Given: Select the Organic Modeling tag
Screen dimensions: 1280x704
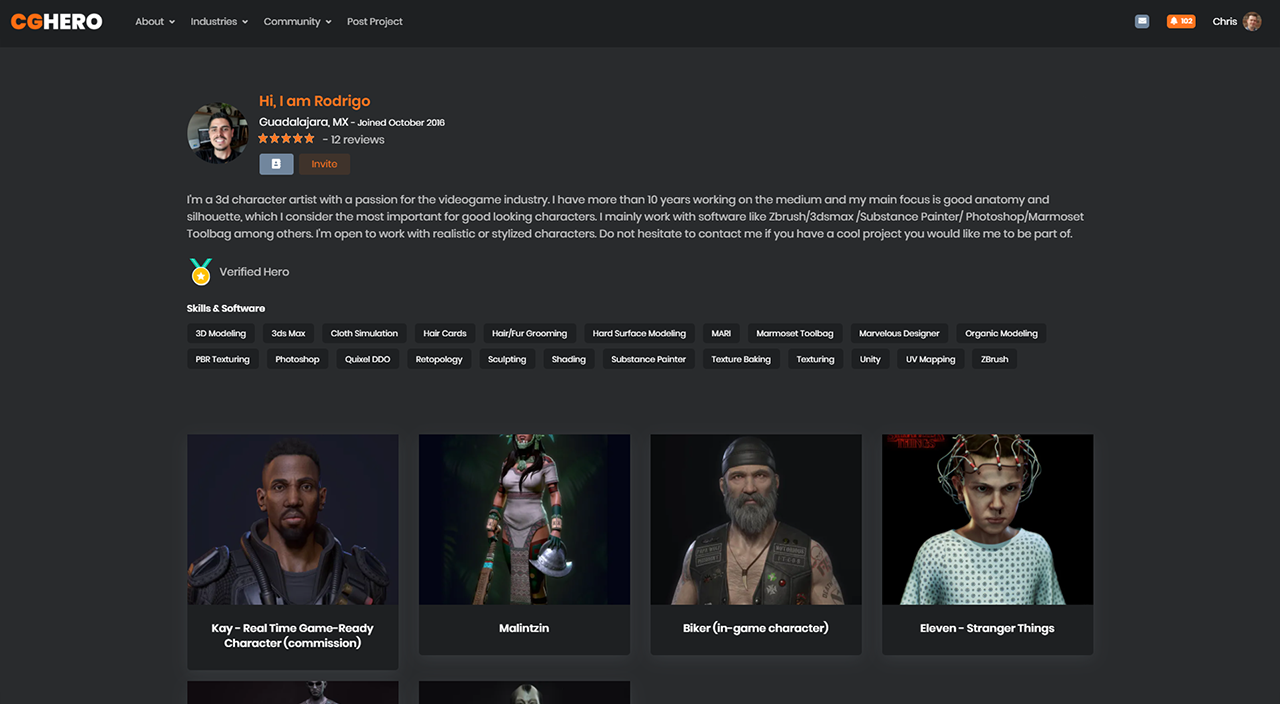Looking at the screenshot, I should click(x=1001, y=333).
